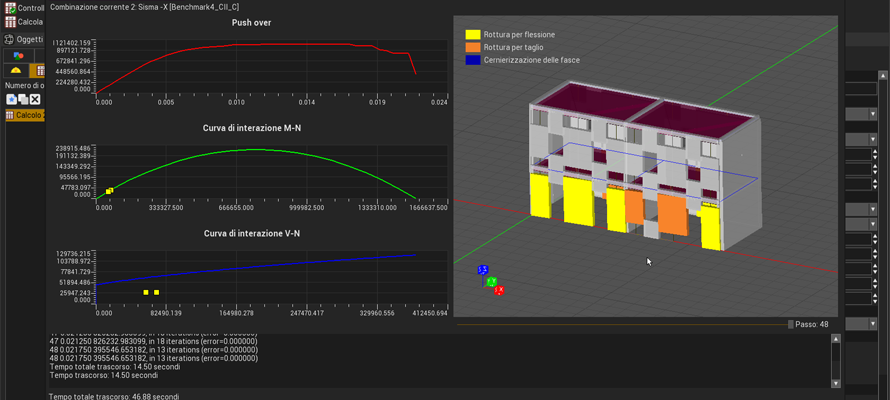Click the Rottura per flessione legend label

pyautogui.click(x=519, y=35)
